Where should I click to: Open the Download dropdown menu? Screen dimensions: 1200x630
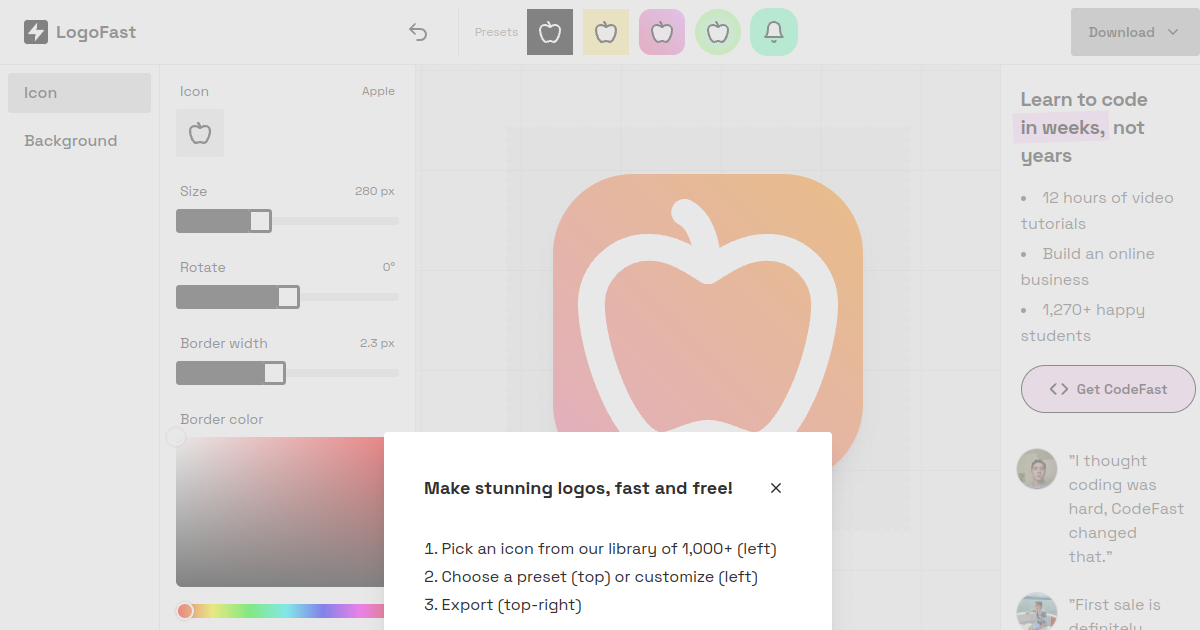pos(1135,32)
